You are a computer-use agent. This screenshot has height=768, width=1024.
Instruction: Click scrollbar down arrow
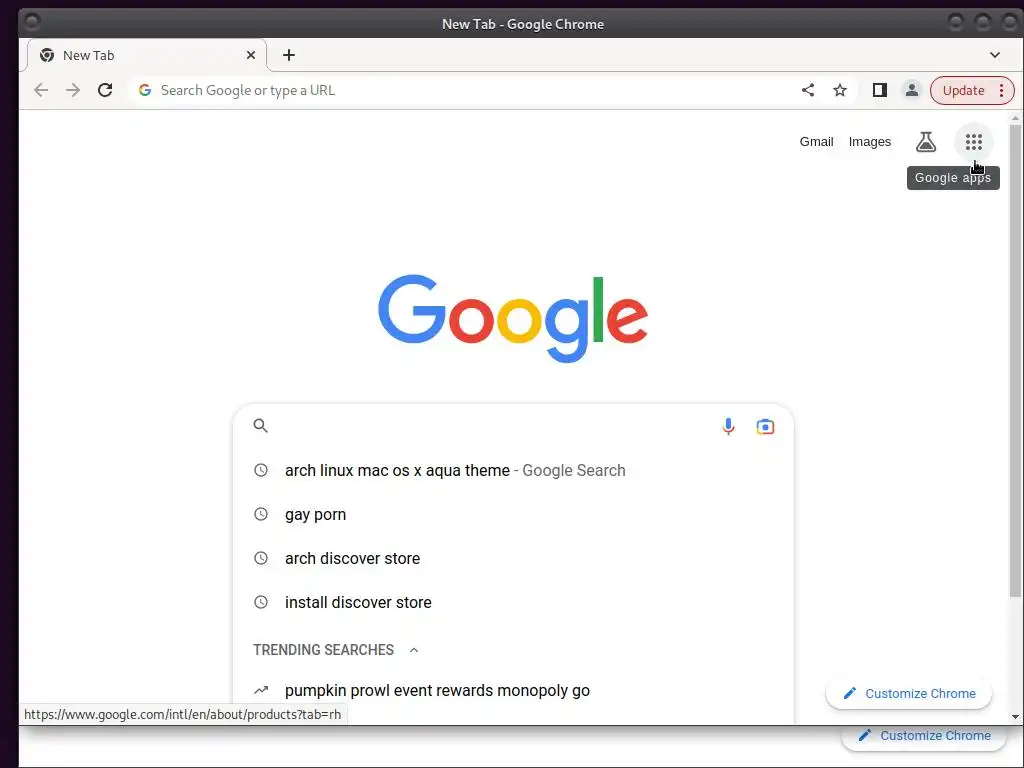1015,717
